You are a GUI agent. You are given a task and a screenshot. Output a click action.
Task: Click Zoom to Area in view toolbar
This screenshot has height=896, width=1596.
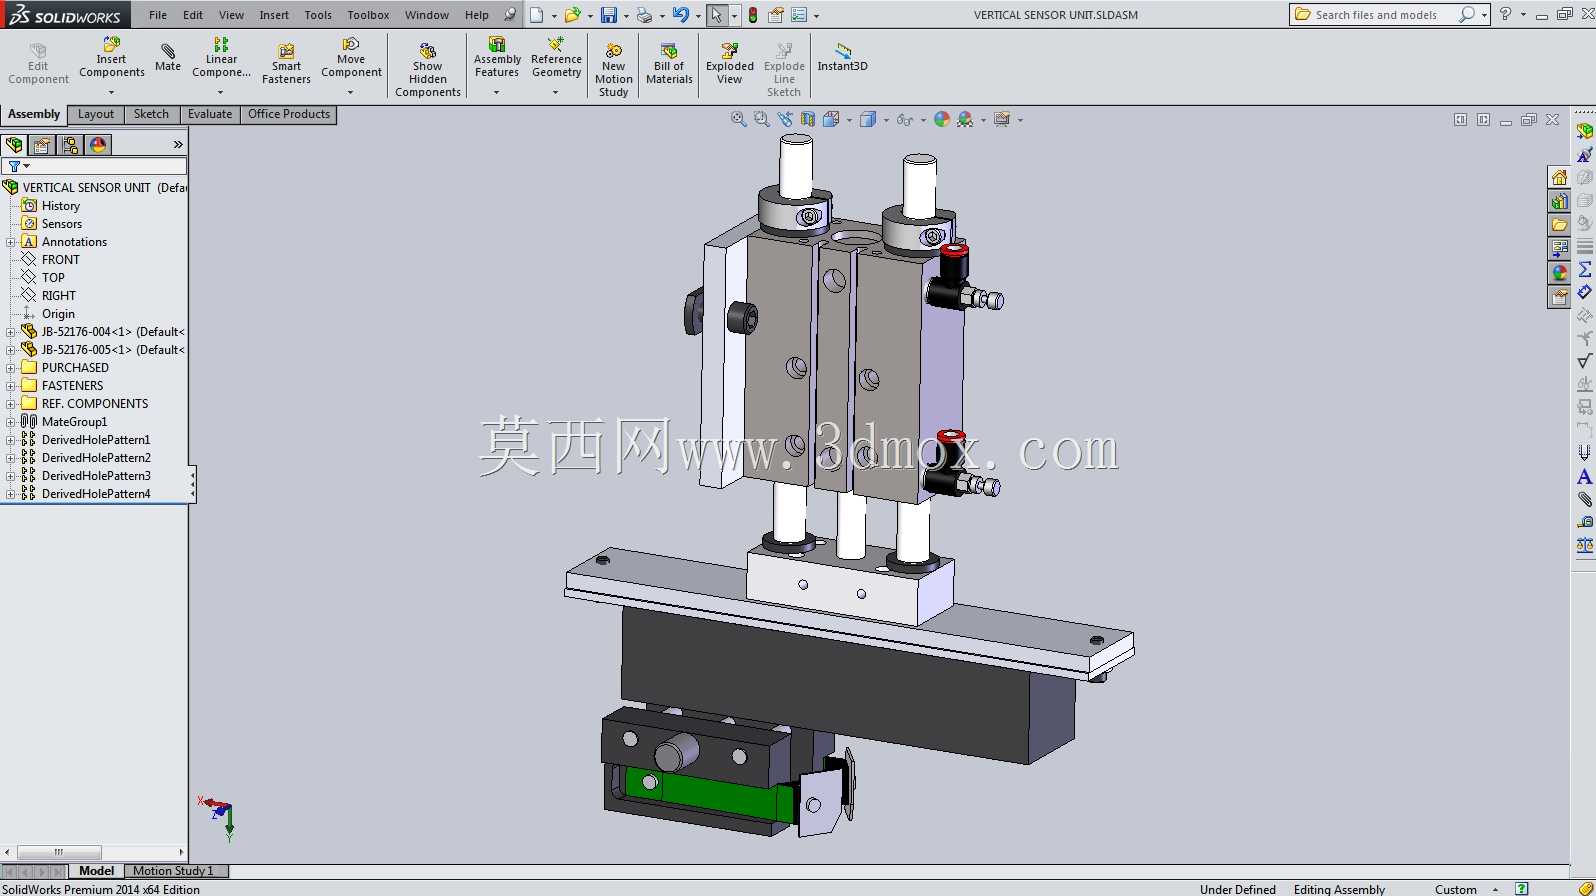pos(762,119)
